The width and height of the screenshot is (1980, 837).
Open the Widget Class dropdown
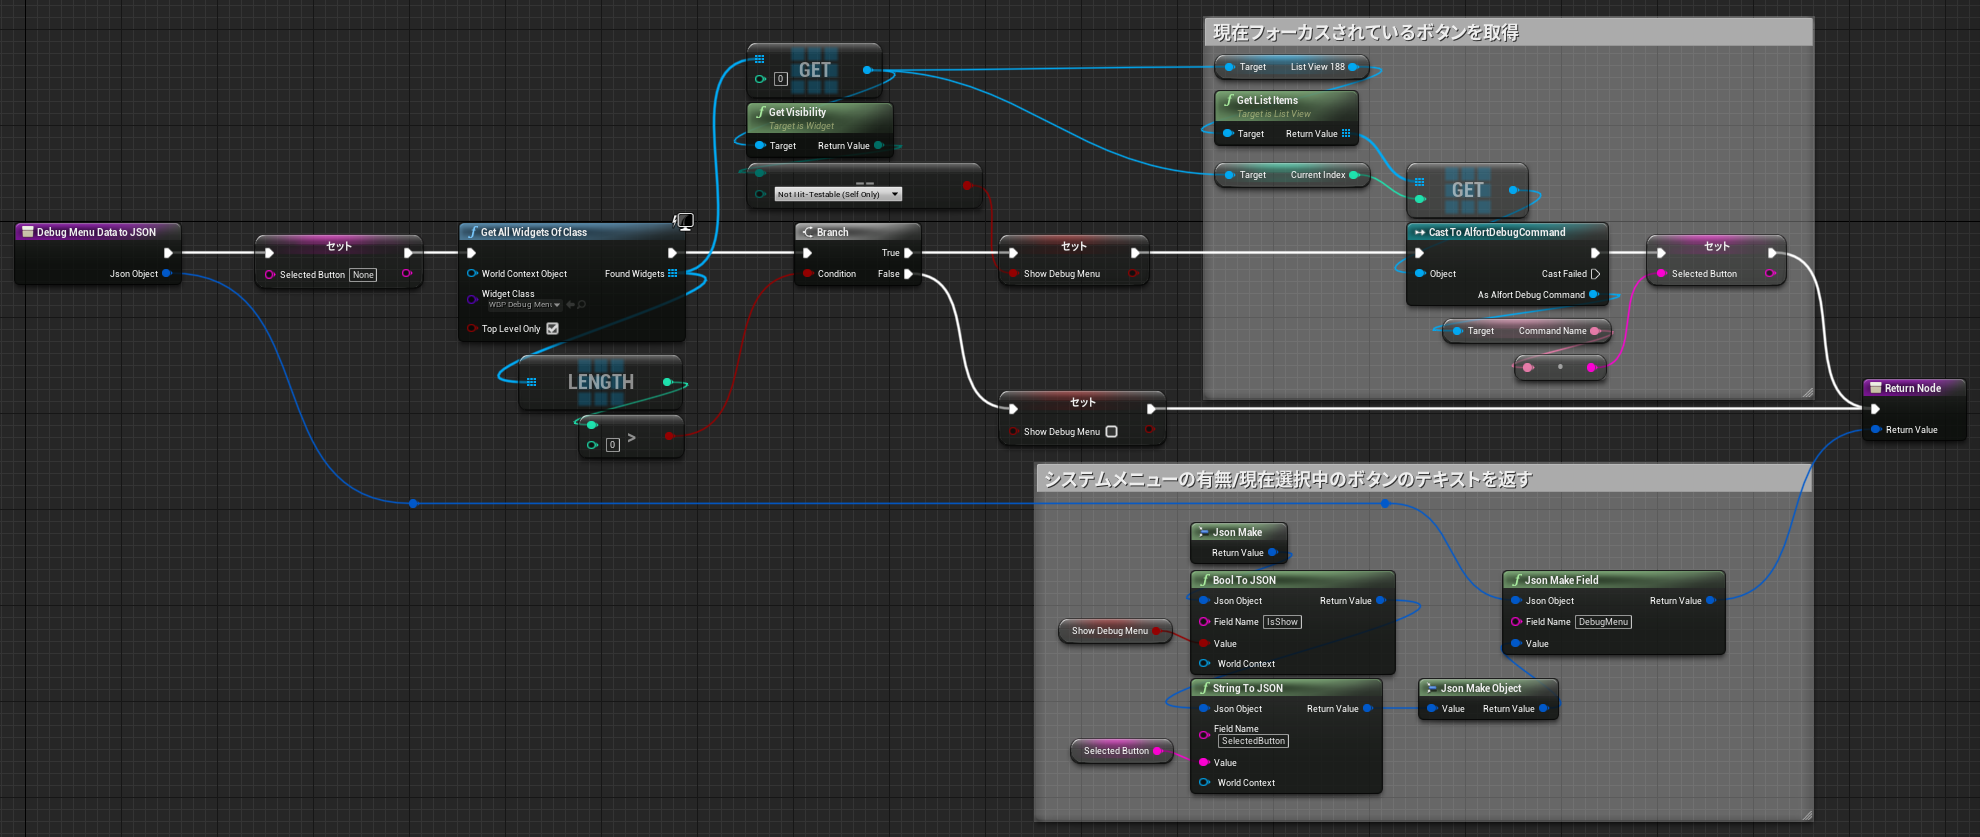point(524,304)
